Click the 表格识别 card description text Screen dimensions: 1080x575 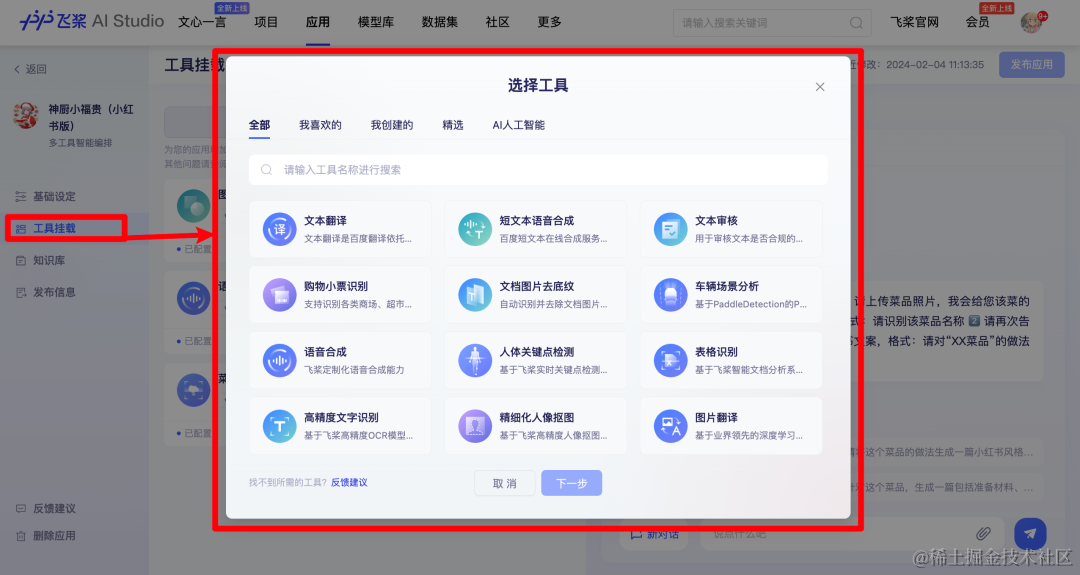pos(748,370)
